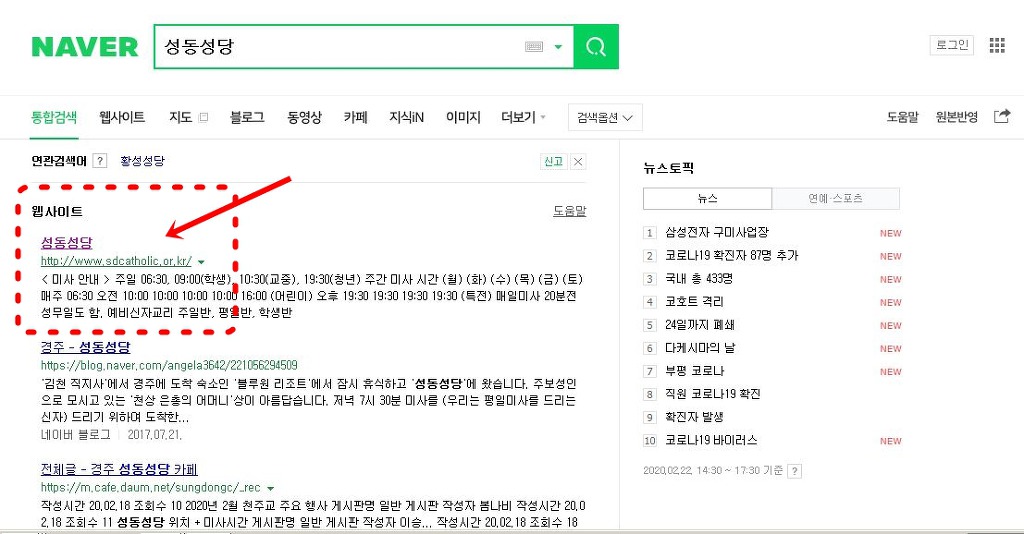The image size is (1024, 534).
Task: Open the m.cafe.daum.net/sungdongc URL
Action: click(x=150, y=487)
